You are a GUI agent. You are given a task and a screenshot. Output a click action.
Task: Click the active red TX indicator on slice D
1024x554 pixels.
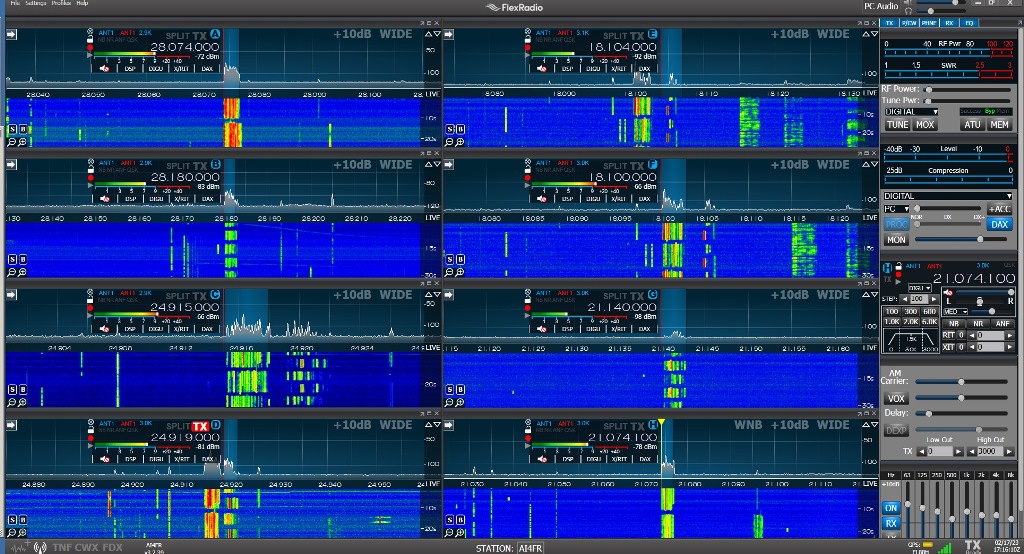(200, 425)
